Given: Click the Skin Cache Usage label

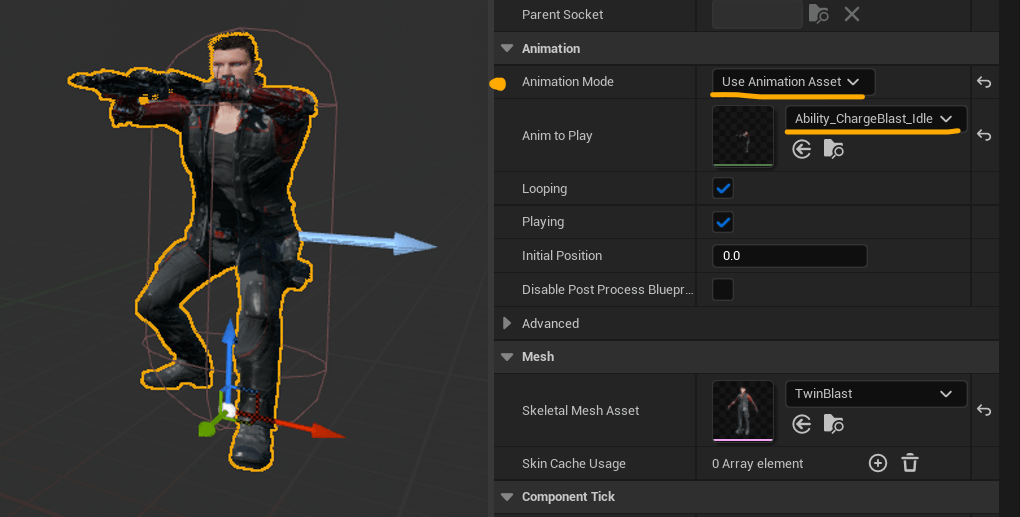Looking at the screenshot, I should [573, 463].
